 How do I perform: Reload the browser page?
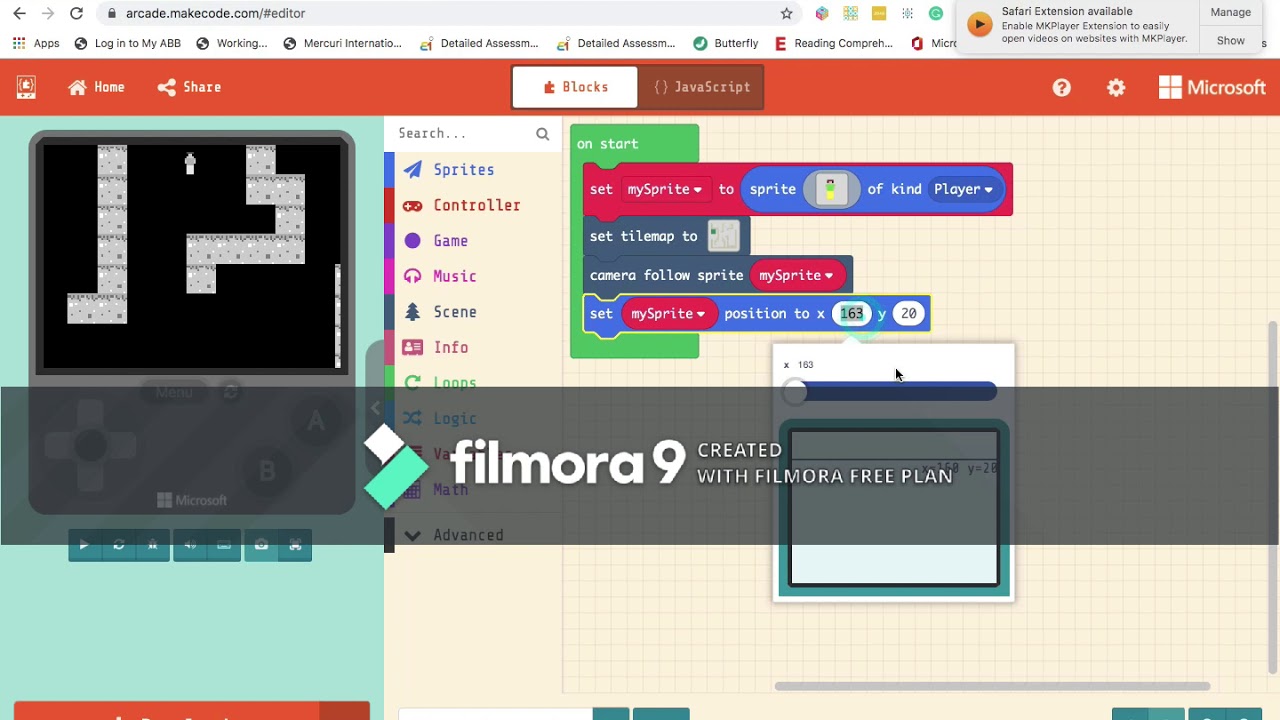(x=76, y=13)
